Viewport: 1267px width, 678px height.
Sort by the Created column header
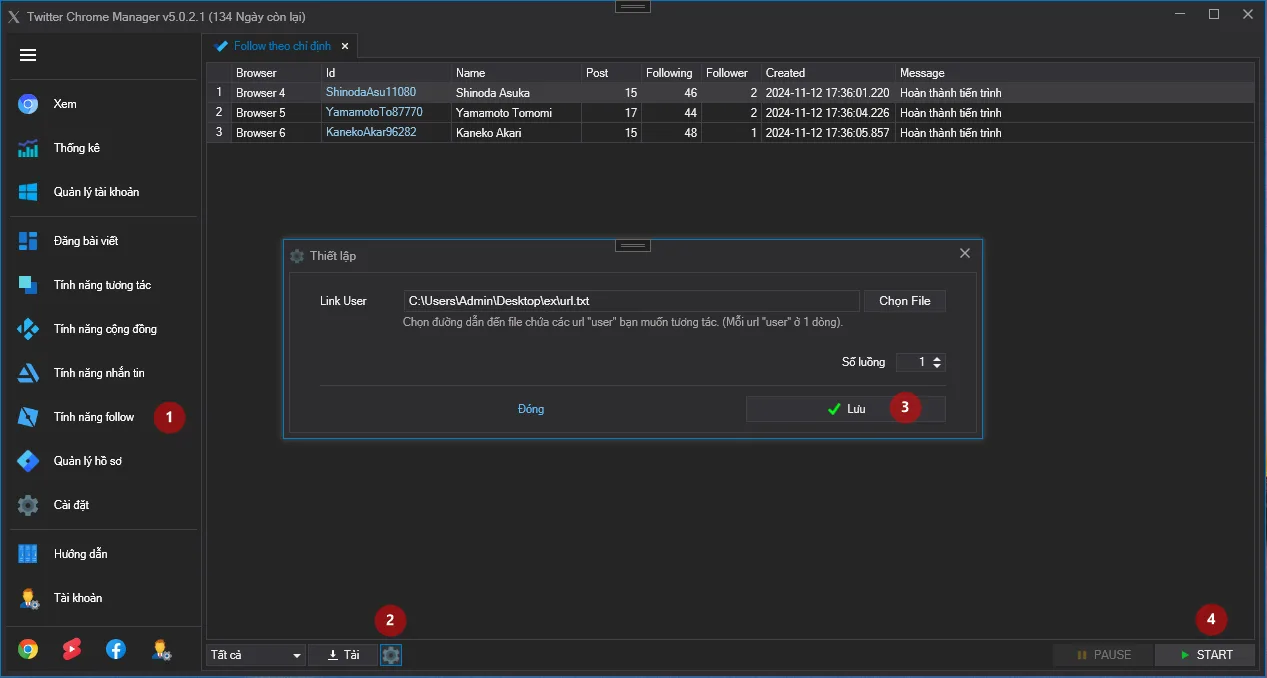[x=828, y=73]
